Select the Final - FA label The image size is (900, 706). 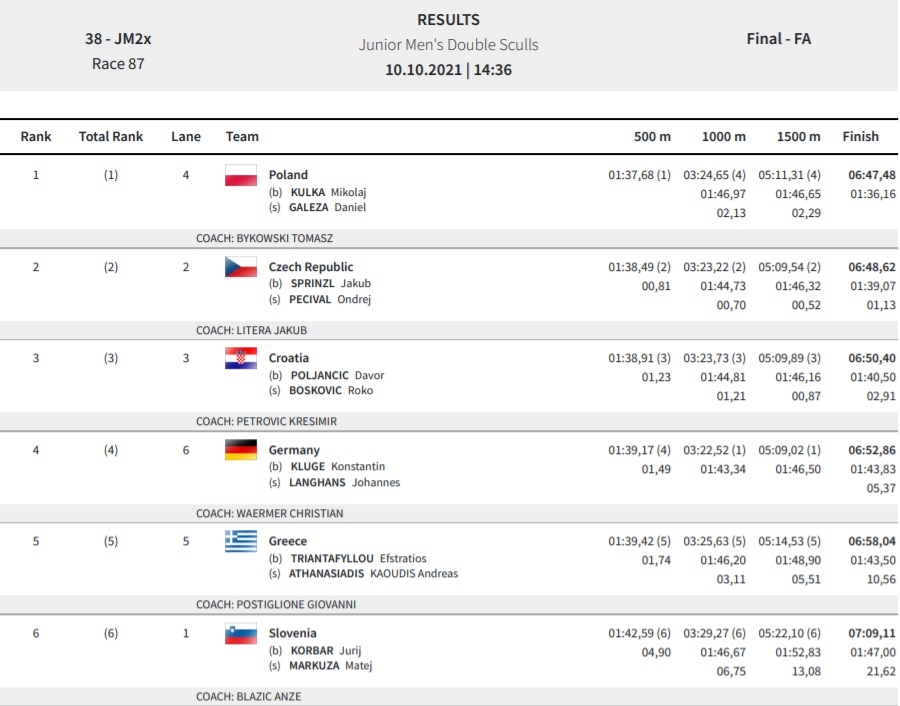pyautogui.click(x=779, y=39)
